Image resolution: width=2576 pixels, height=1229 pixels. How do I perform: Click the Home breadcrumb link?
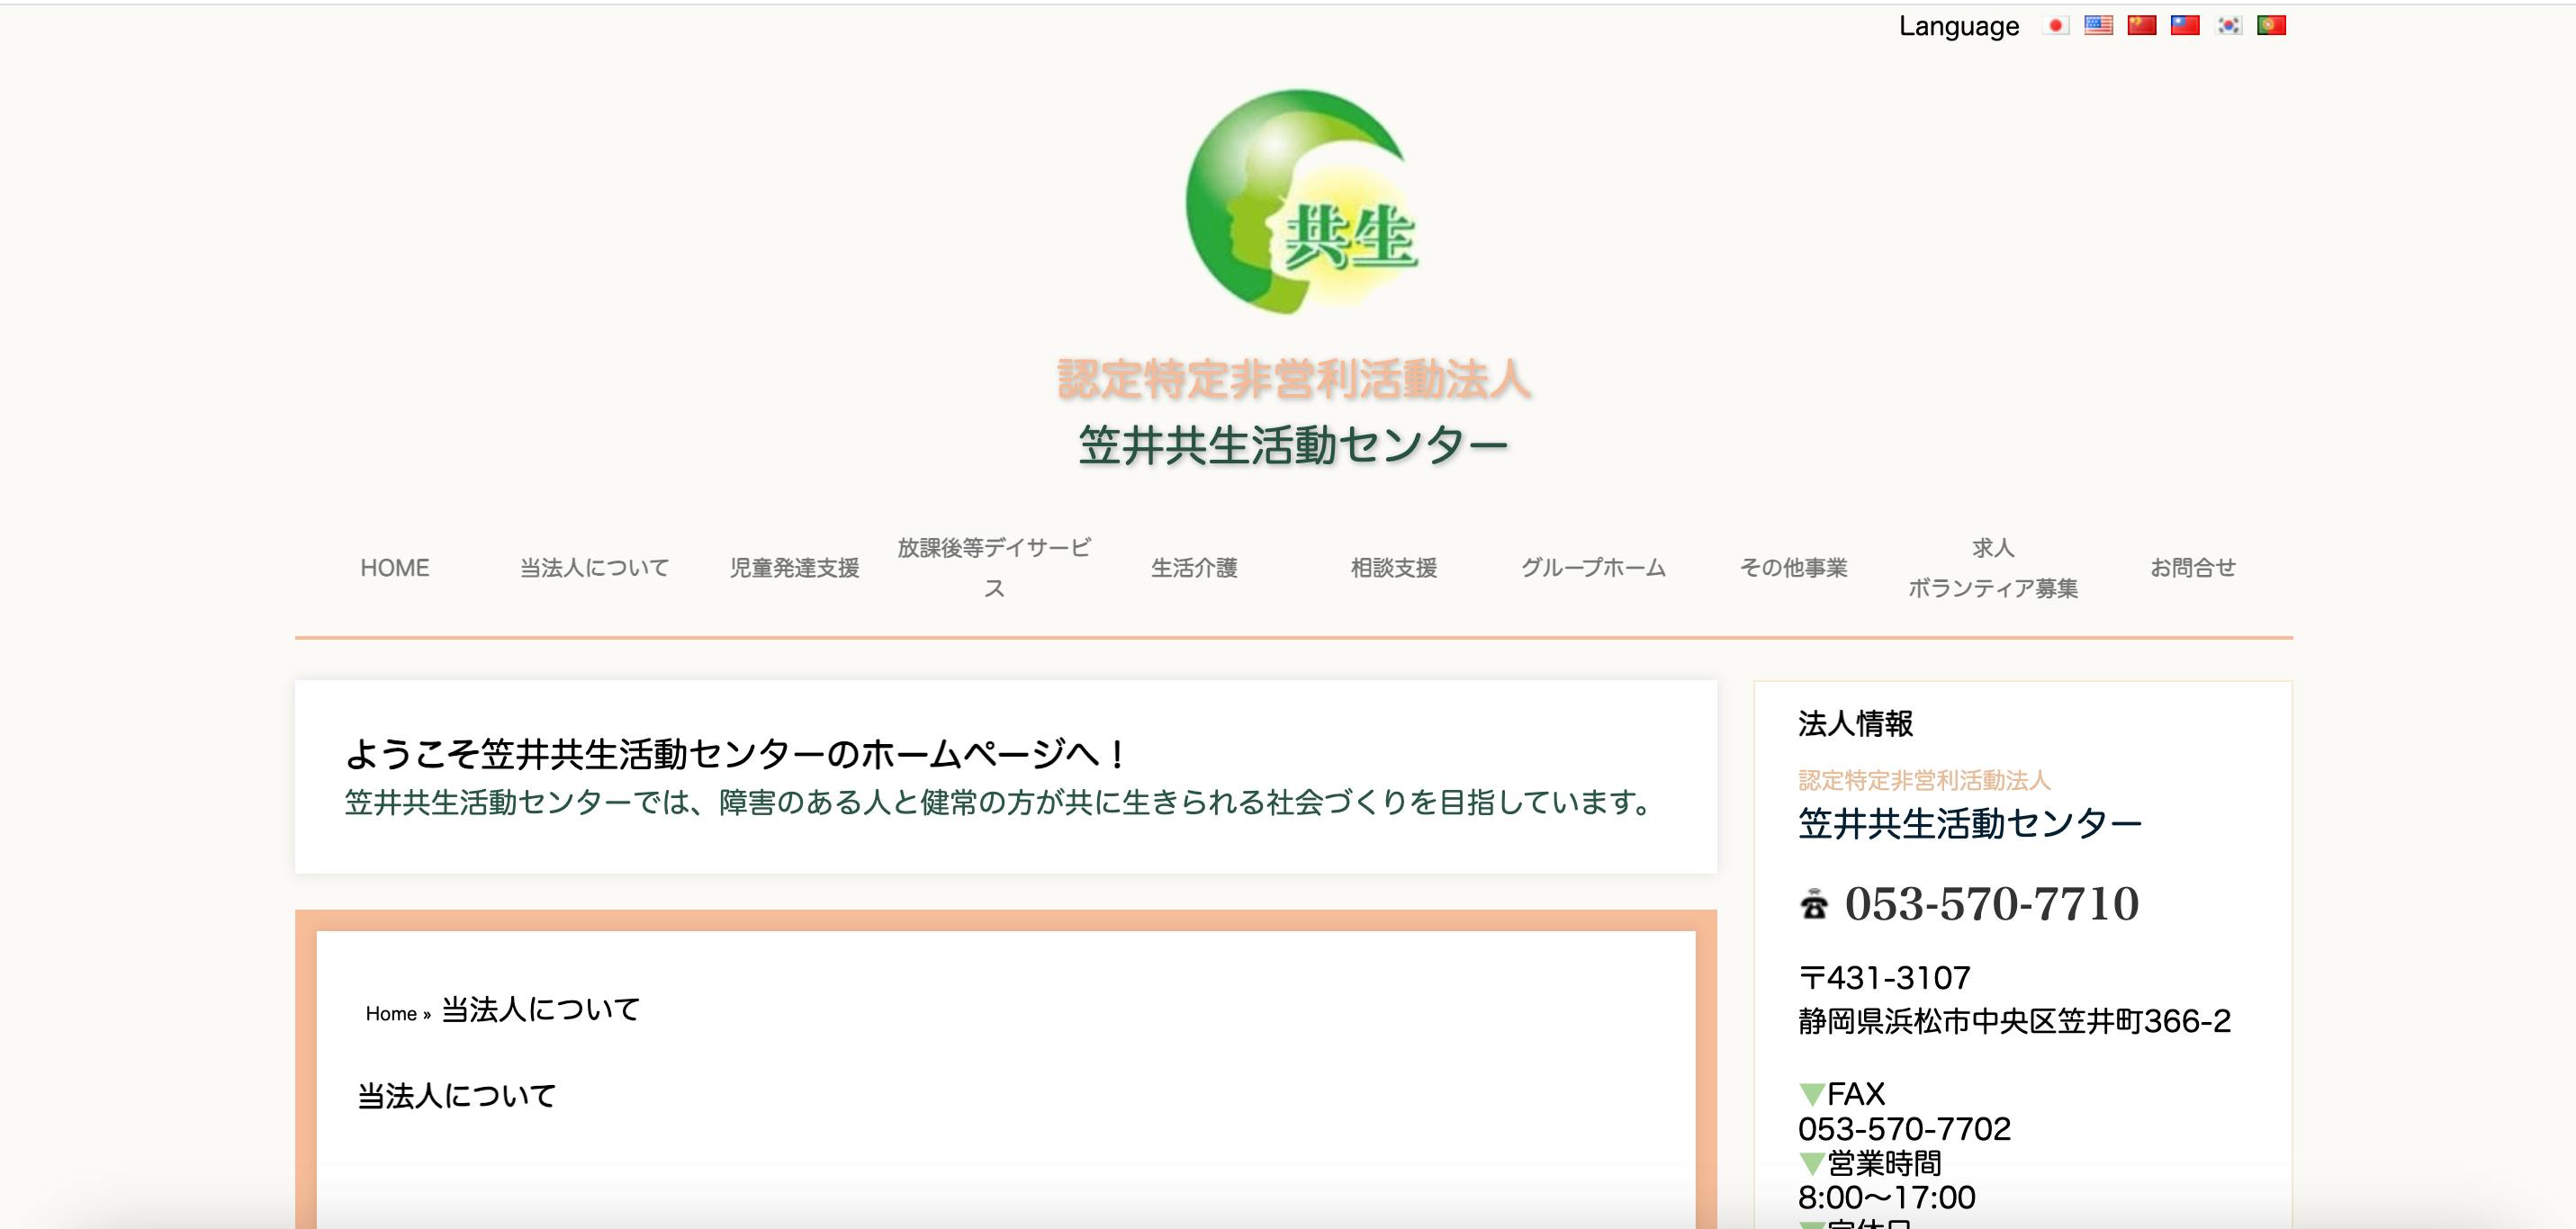(x=391, y=1014)
